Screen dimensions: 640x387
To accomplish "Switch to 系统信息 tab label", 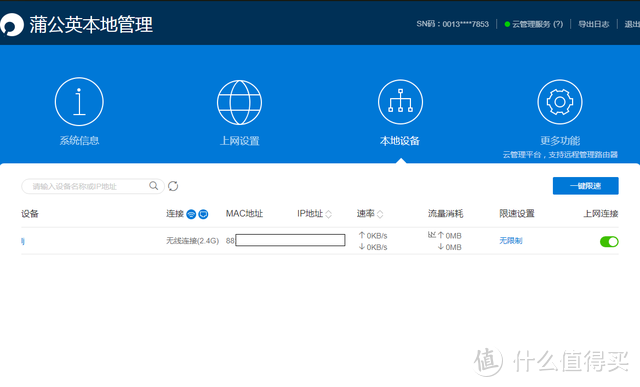I will click(x=79, y=141).
